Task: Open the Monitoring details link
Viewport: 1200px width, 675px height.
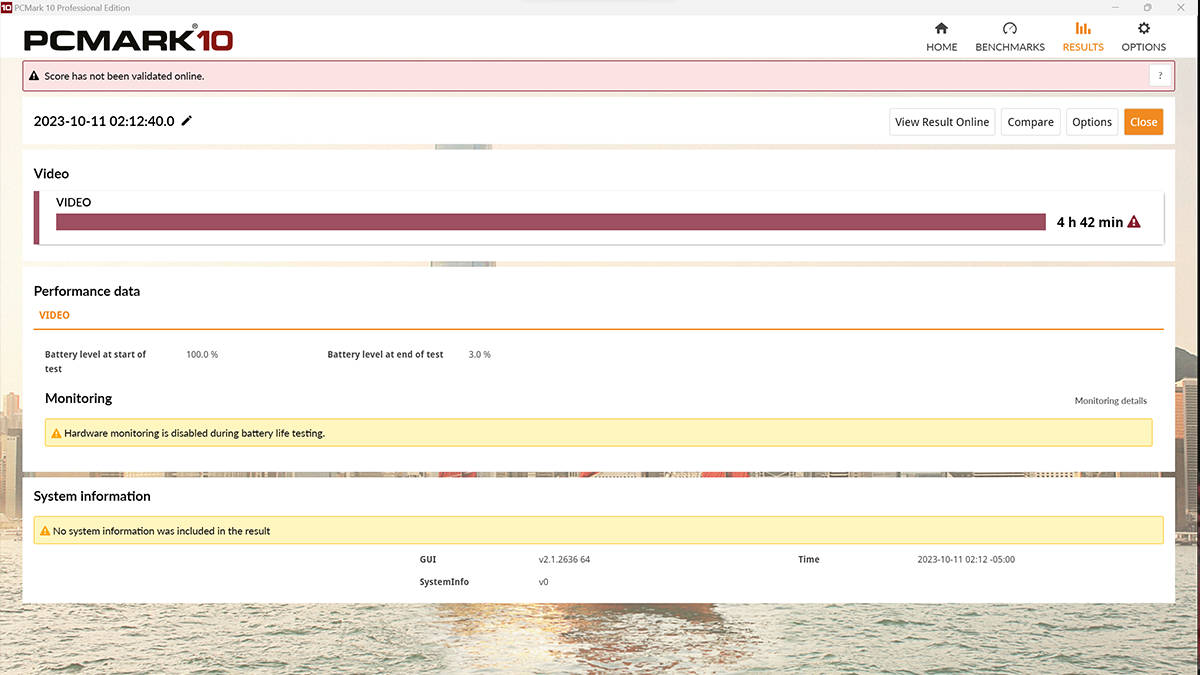Action: coord(1110,401)
